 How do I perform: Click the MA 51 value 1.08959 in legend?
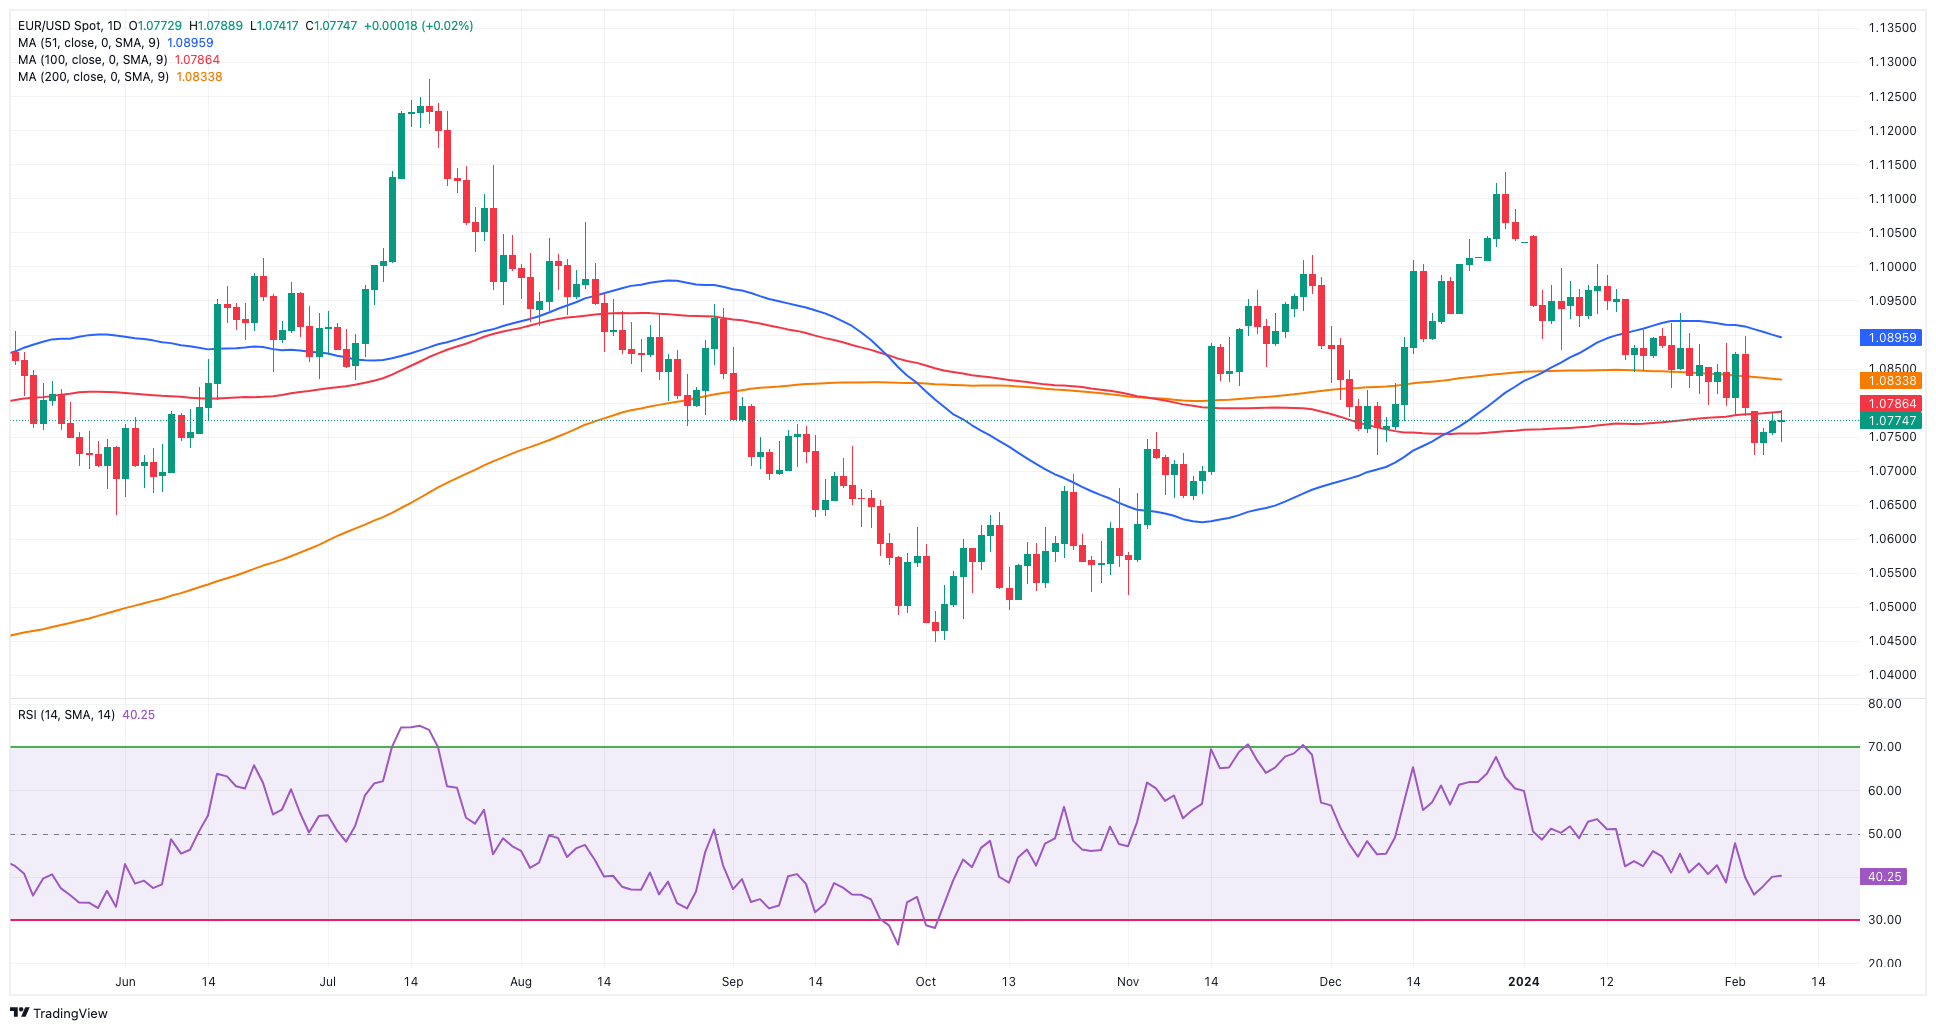pos(190,43)
